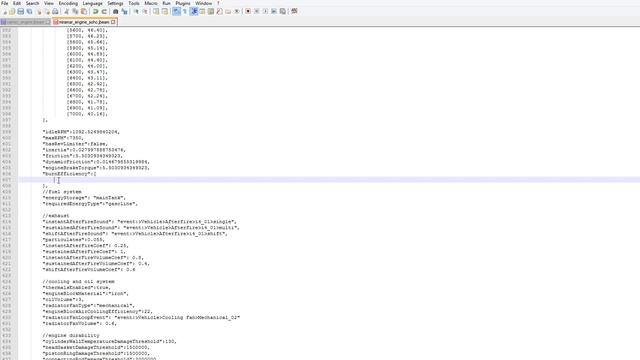Place cursor on the "maxRPM":7350 line
The height and width of the screenshot is (360, 640).
point(63,138)
